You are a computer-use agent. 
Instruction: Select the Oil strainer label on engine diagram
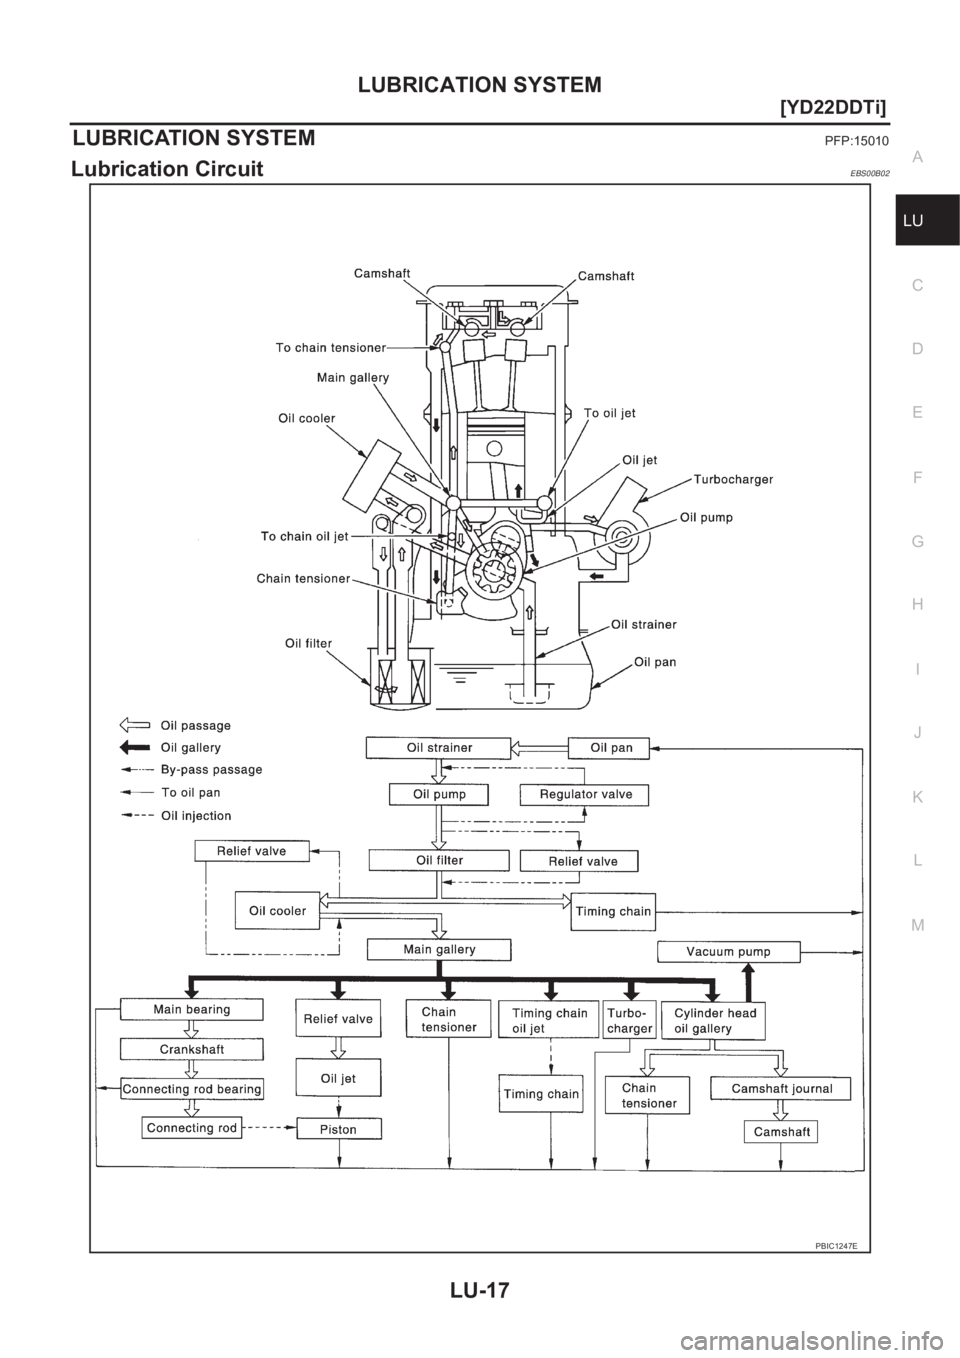(x=644, y=624)
